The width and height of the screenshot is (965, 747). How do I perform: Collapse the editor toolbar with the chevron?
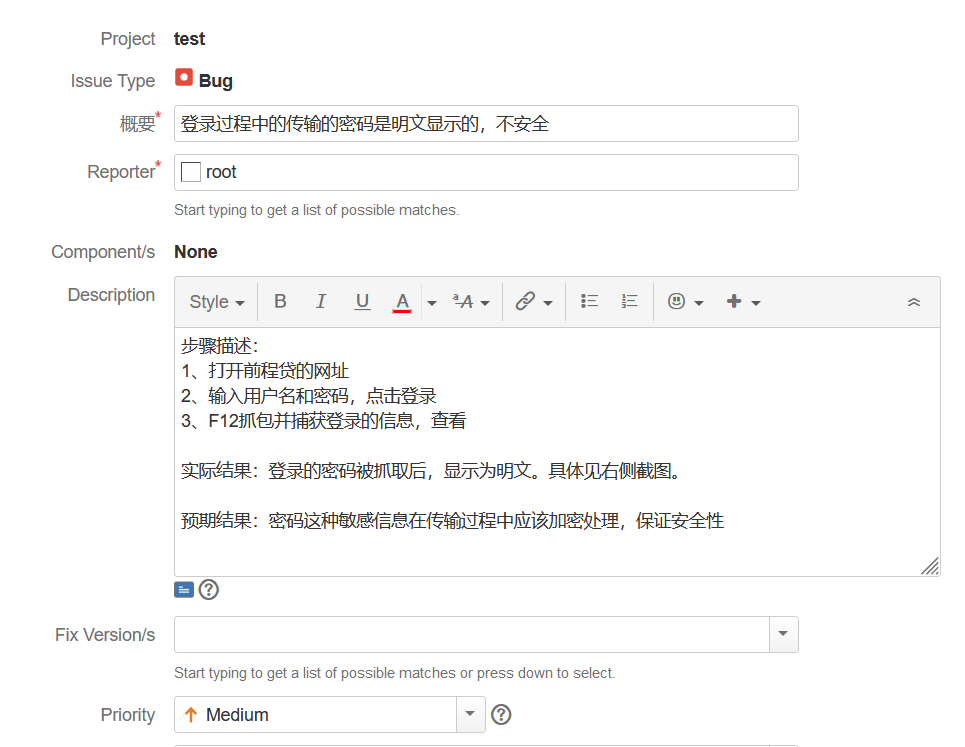[913, 299]
